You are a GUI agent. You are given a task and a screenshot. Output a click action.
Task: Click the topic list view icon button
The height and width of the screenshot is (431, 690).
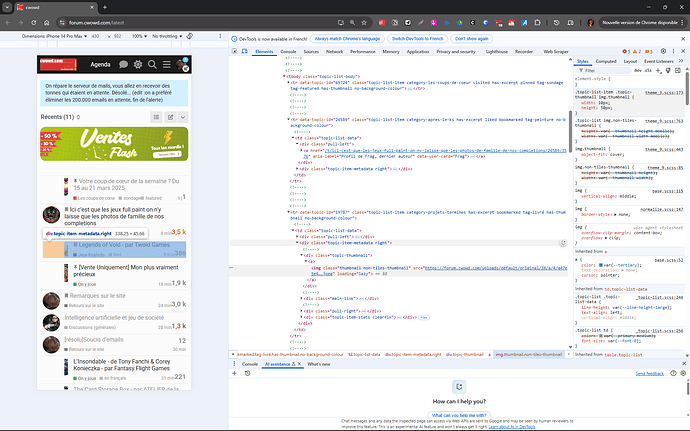156,117
